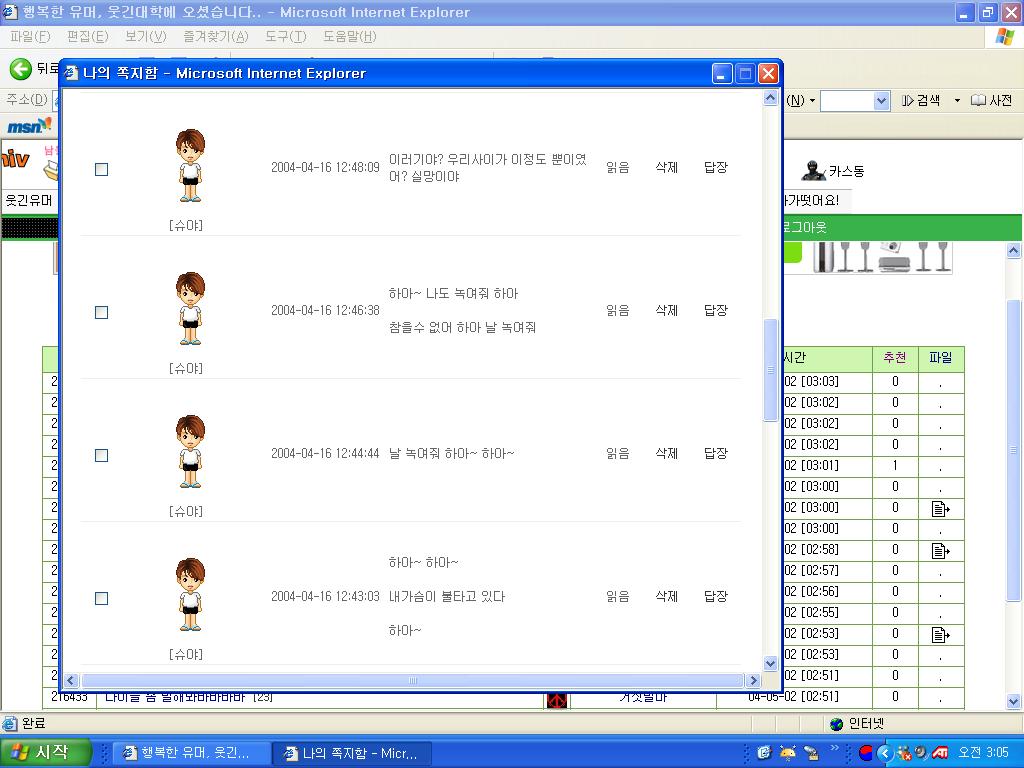Check the box for the 12:48:09 message
The height and width of the screenshot is (768, 1024).
click(101, 169)
